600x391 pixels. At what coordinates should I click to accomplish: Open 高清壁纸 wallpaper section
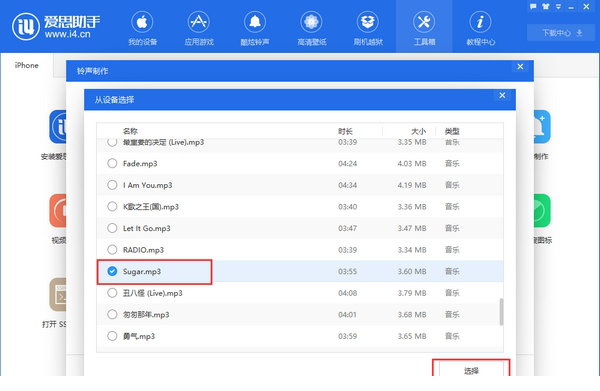click(x=311, y=29)
